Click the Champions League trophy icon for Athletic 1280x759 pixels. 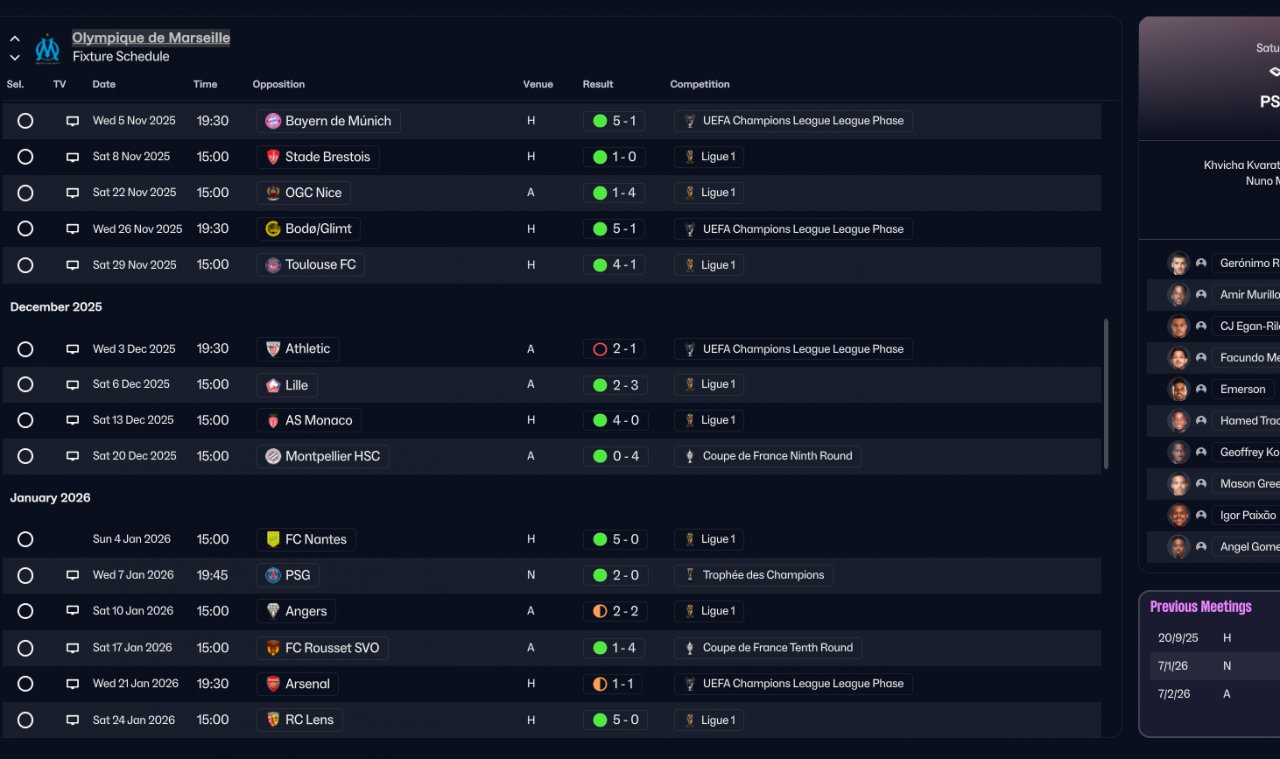pos(690,349)
